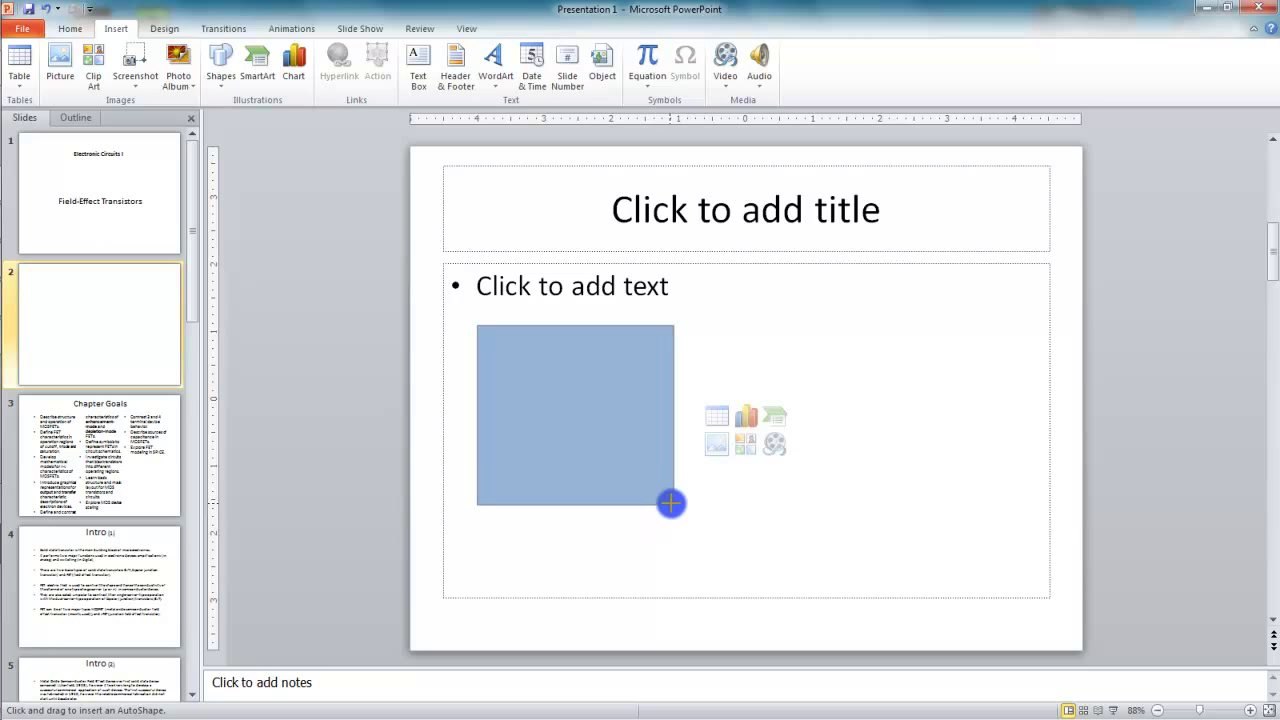Insert the Slide Number
The image size is (1280, 720).
tap(567, 67)
